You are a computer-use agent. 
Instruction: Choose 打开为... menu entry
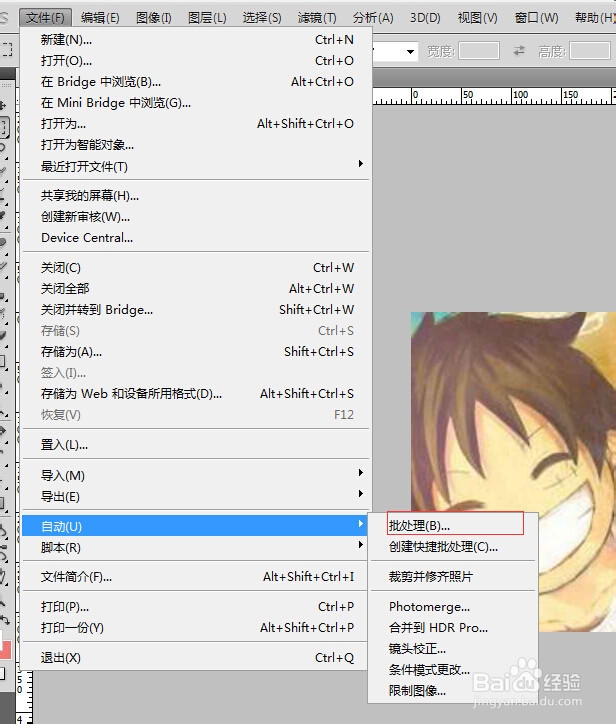(196, 124)
